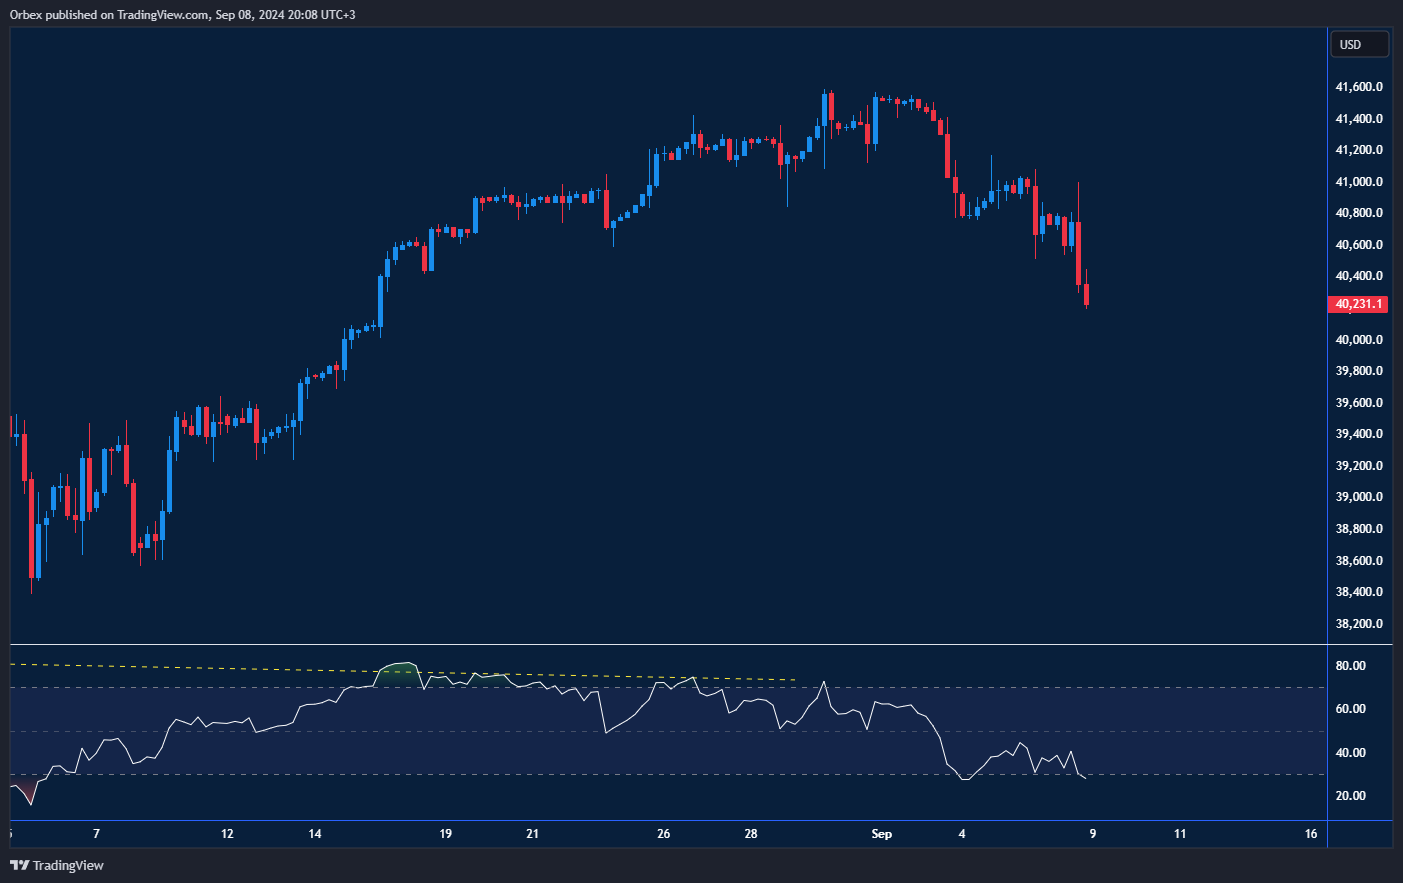Click date 16 on the time axis
1403x883 pixels.
point(1310,834)
